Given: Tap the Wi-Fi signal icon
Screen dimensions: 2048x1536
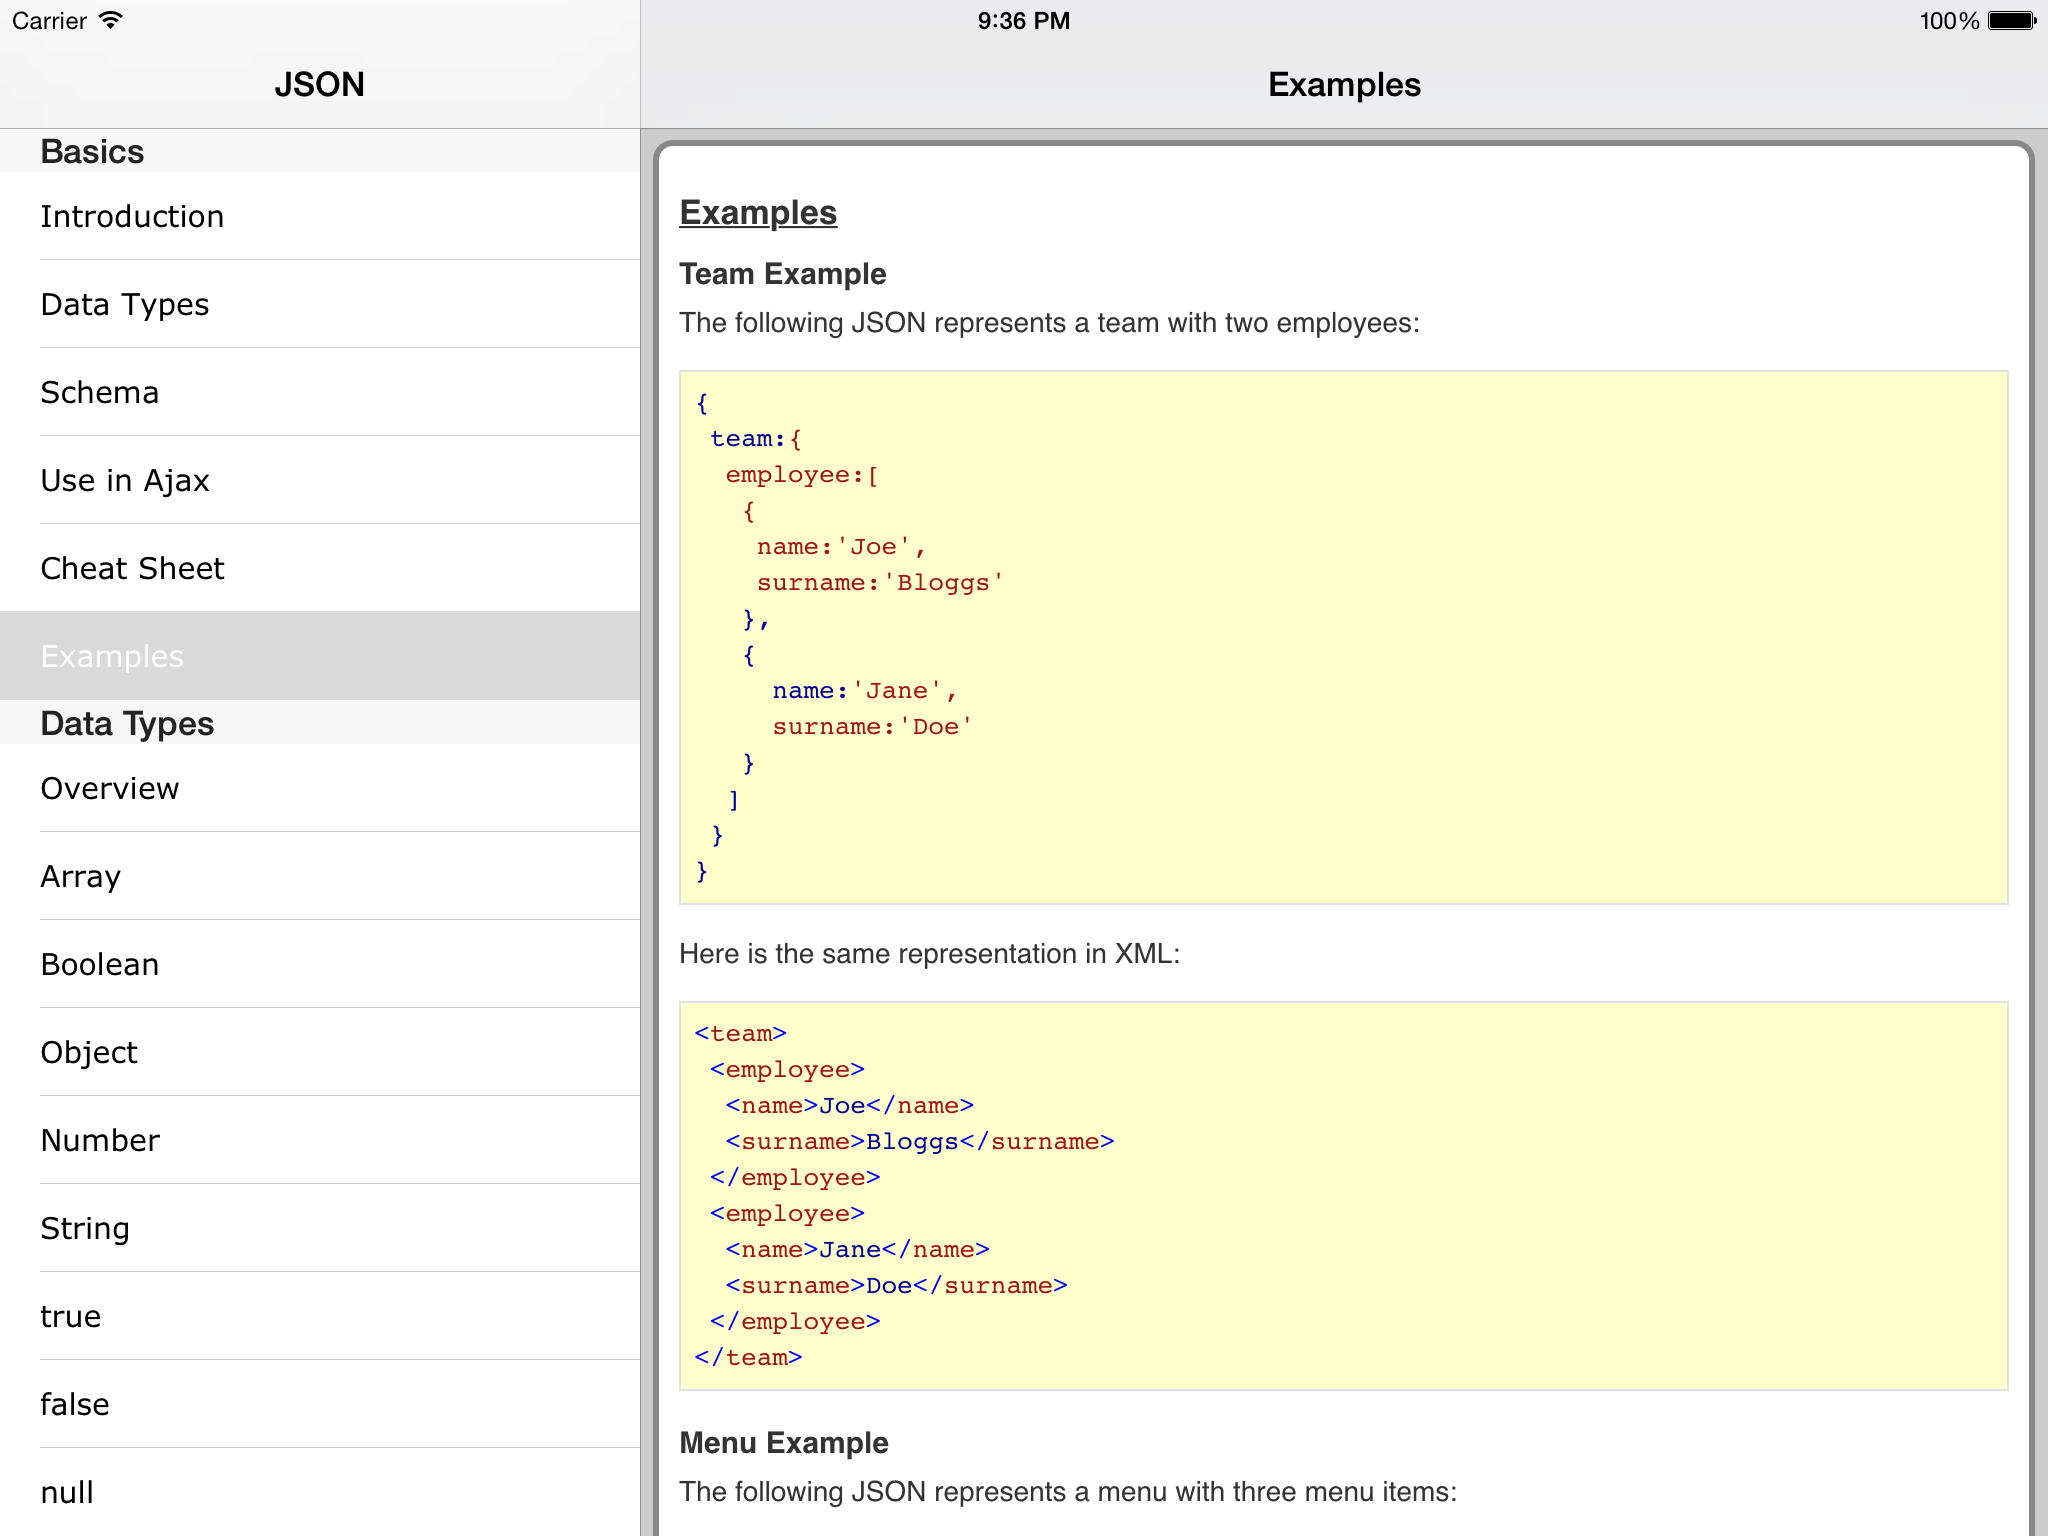Looking at the screenshot, I should tap(110, 20).
